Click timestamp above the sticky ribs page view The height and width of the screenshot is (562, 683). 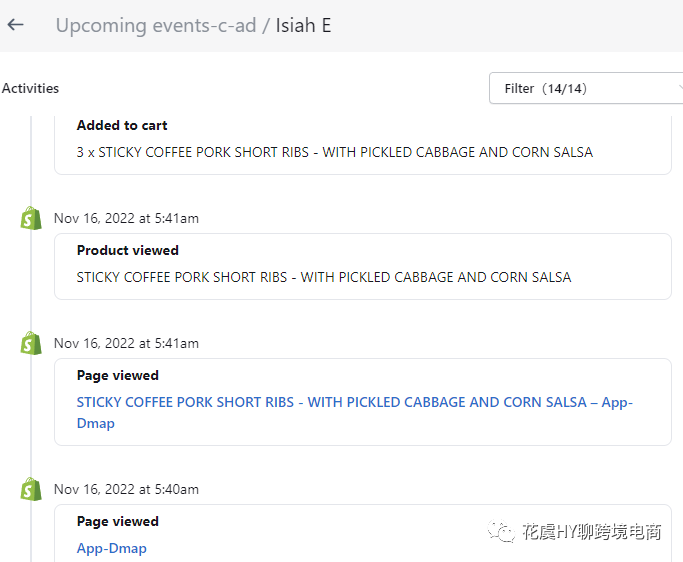tap(126, 343)
